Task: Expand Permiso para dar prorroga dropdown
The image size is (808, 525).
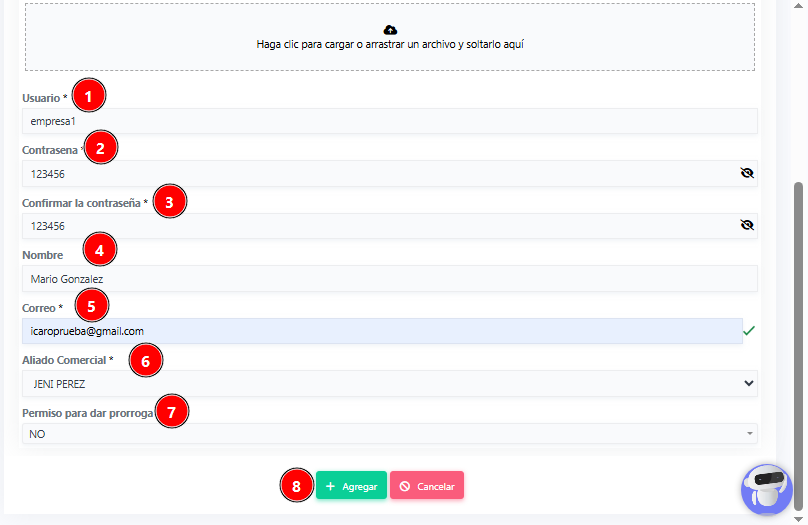Action: click(x=389, y=434)
